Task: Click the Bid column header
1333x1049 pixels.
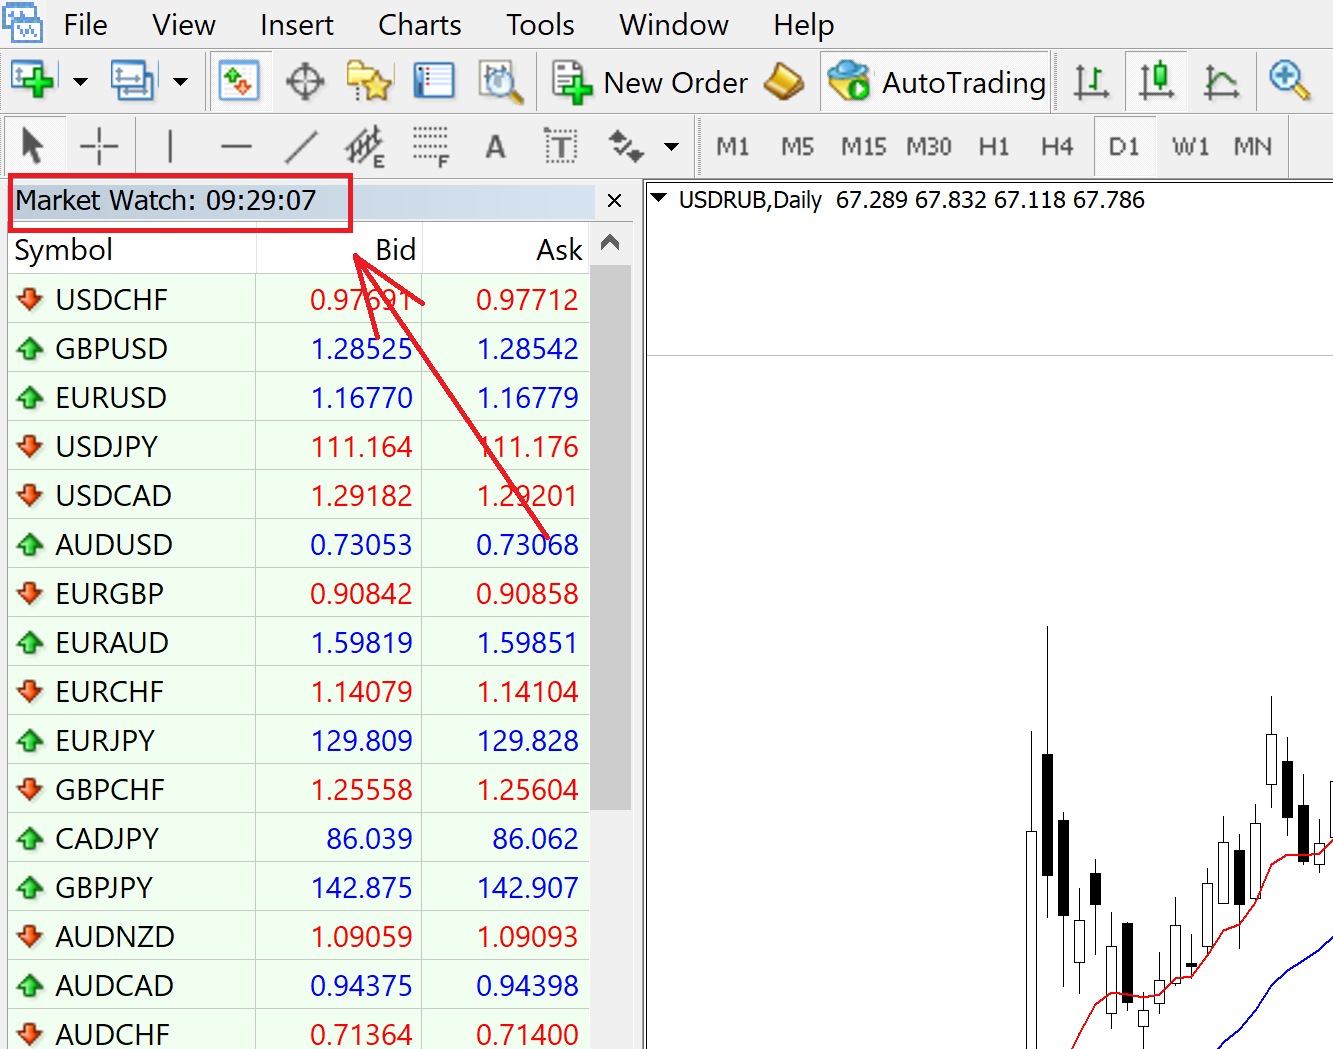Action: pos(340,249)
